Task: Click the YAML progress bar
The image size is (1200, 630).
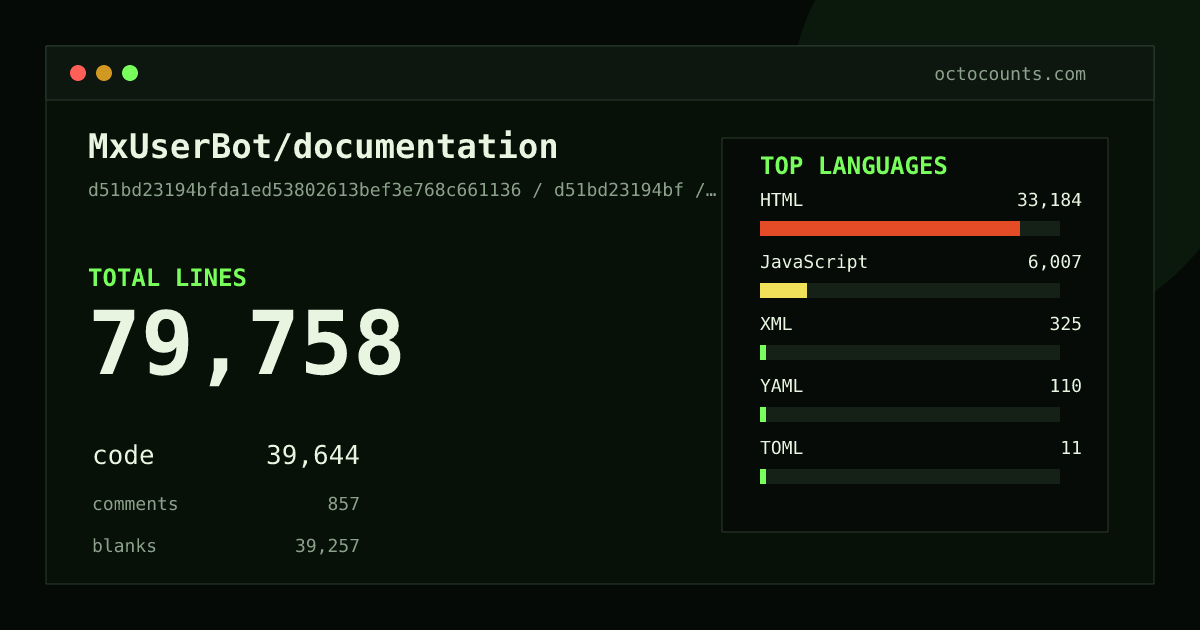Action: click(x=910, y=414)
